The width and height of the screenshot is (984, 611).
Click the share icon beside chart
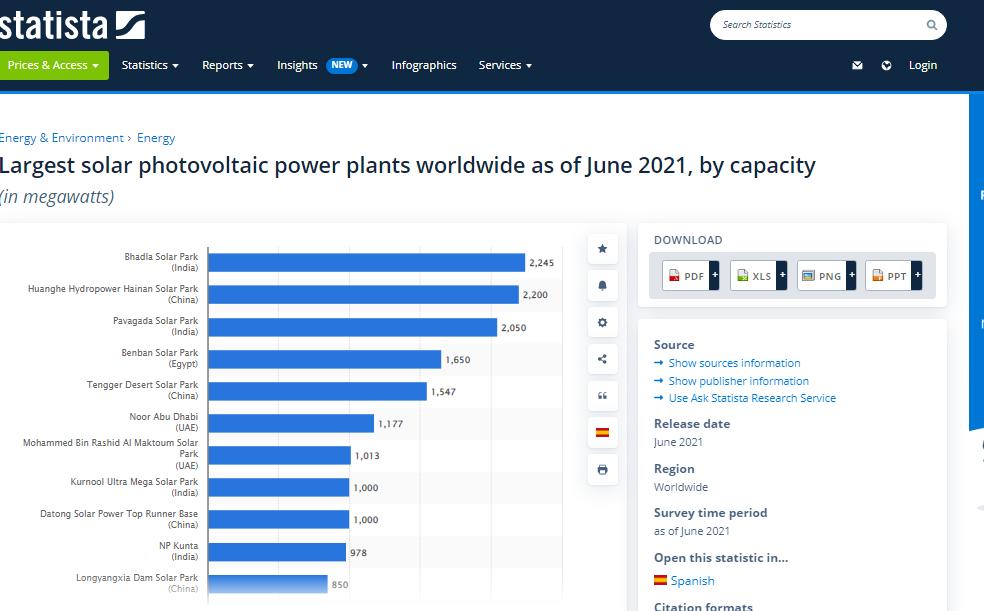602,359
